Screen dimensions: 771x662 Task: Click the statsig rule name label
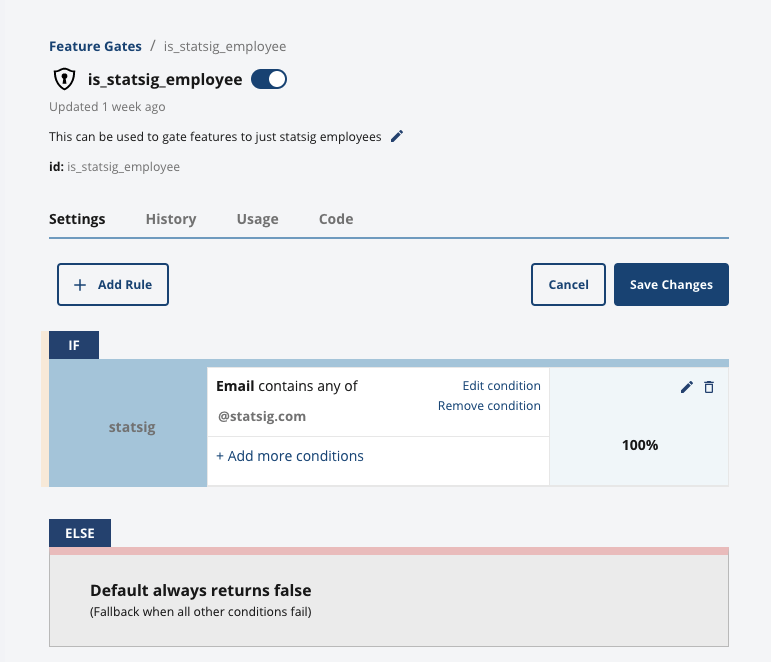tap(132, 427)
